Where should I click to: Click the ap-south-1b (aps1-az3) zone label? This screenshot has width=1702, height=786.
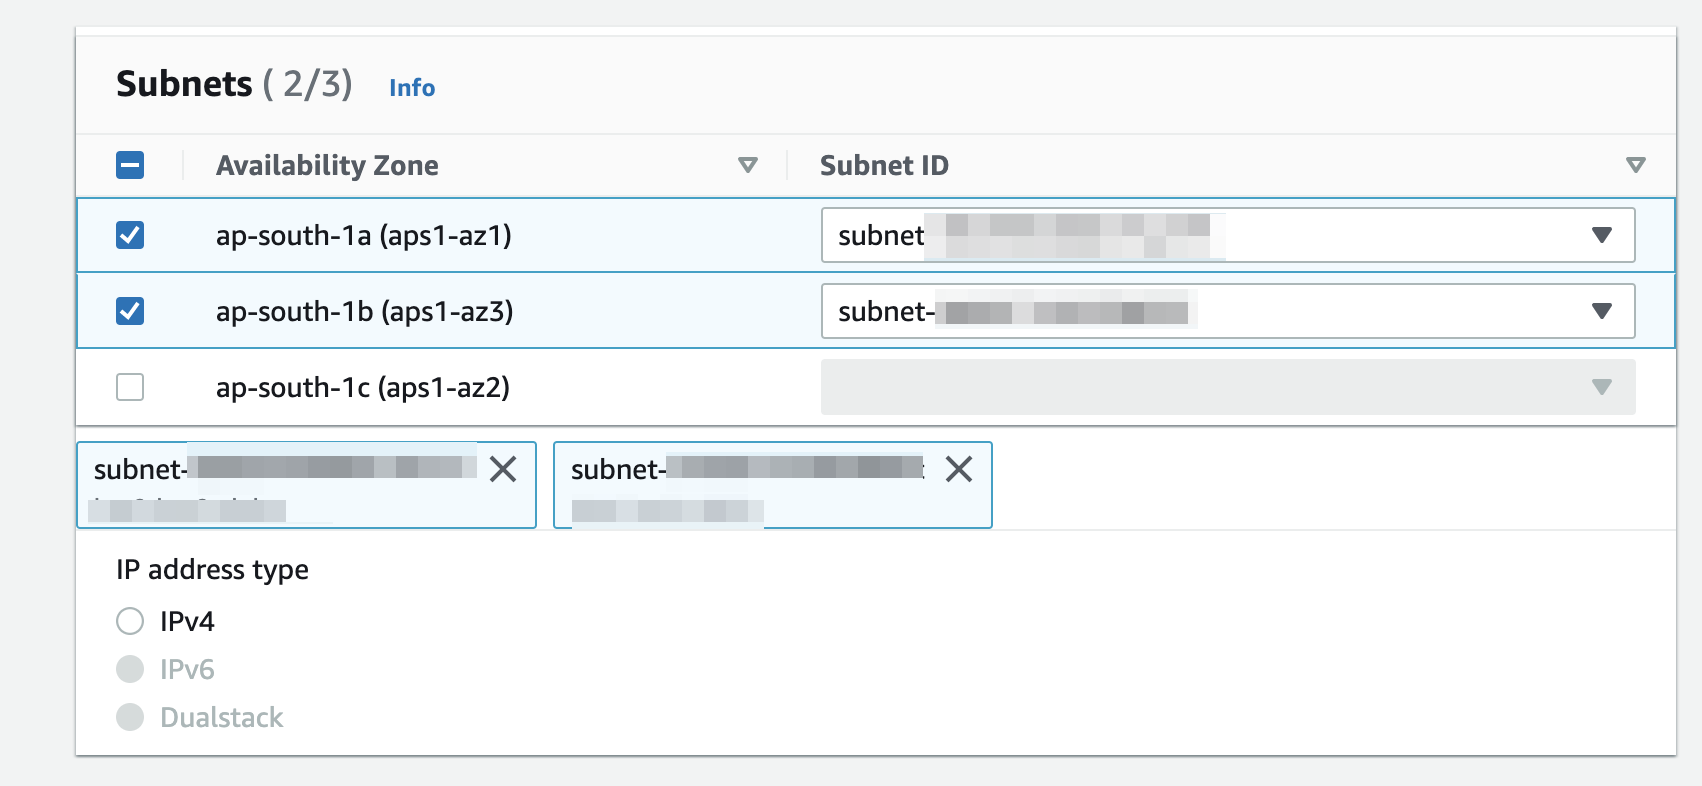365,311
